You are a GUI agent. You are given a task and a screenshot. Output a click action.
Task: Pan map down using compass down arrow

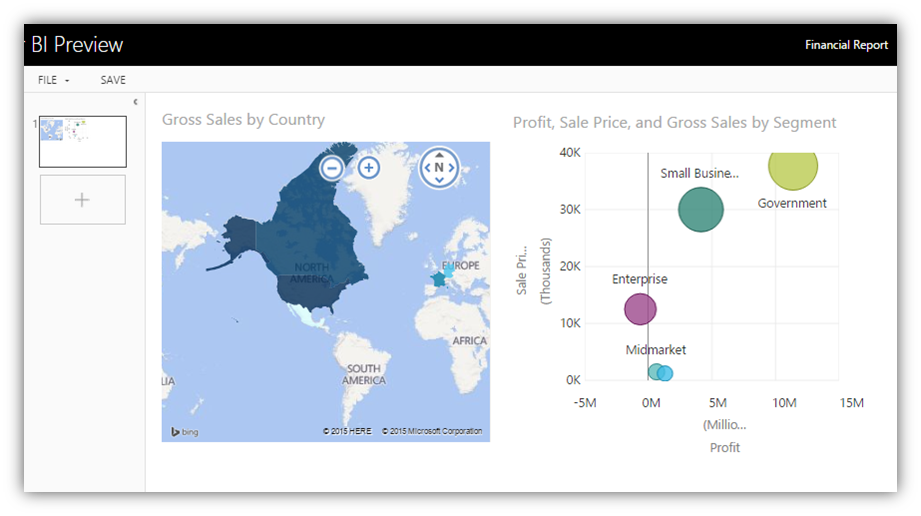click(x=439, y=181)
